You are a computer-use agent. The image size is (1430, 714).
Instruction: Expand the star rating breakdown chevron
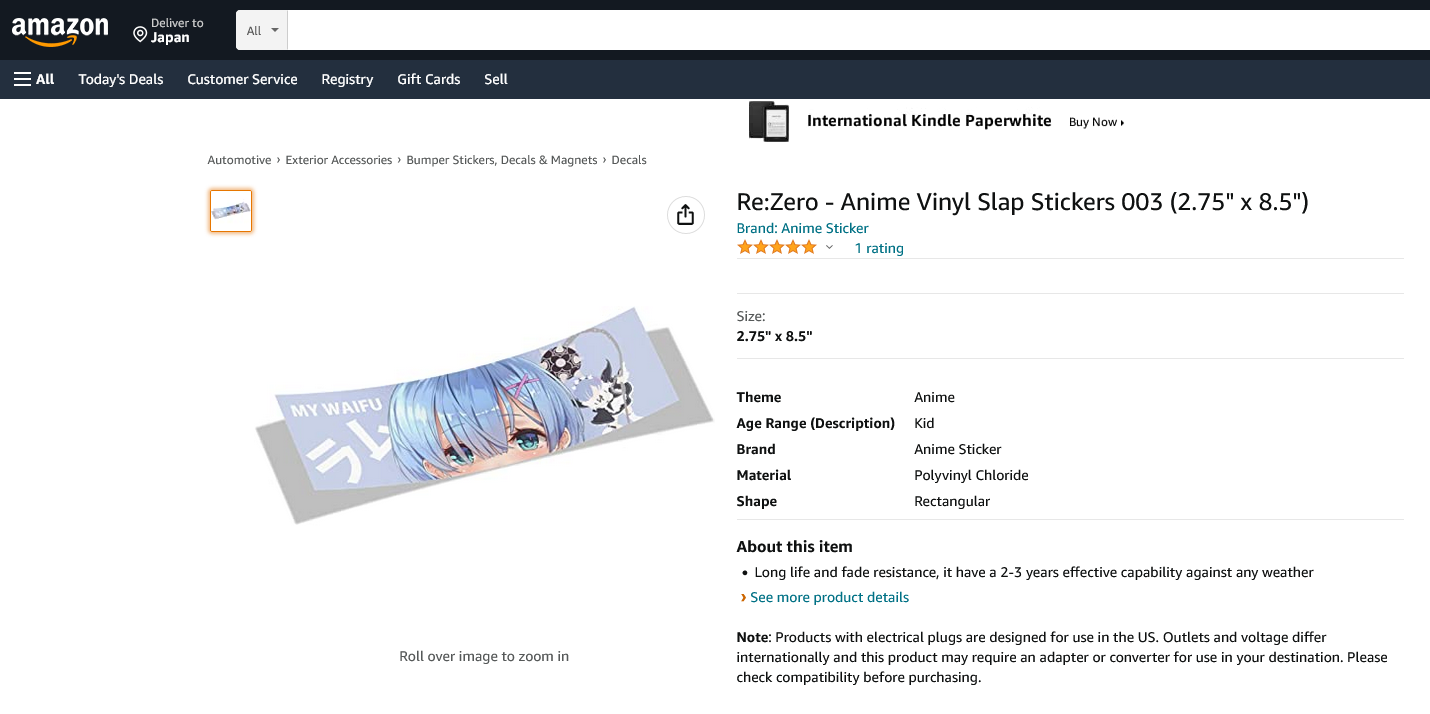(829, 248)
